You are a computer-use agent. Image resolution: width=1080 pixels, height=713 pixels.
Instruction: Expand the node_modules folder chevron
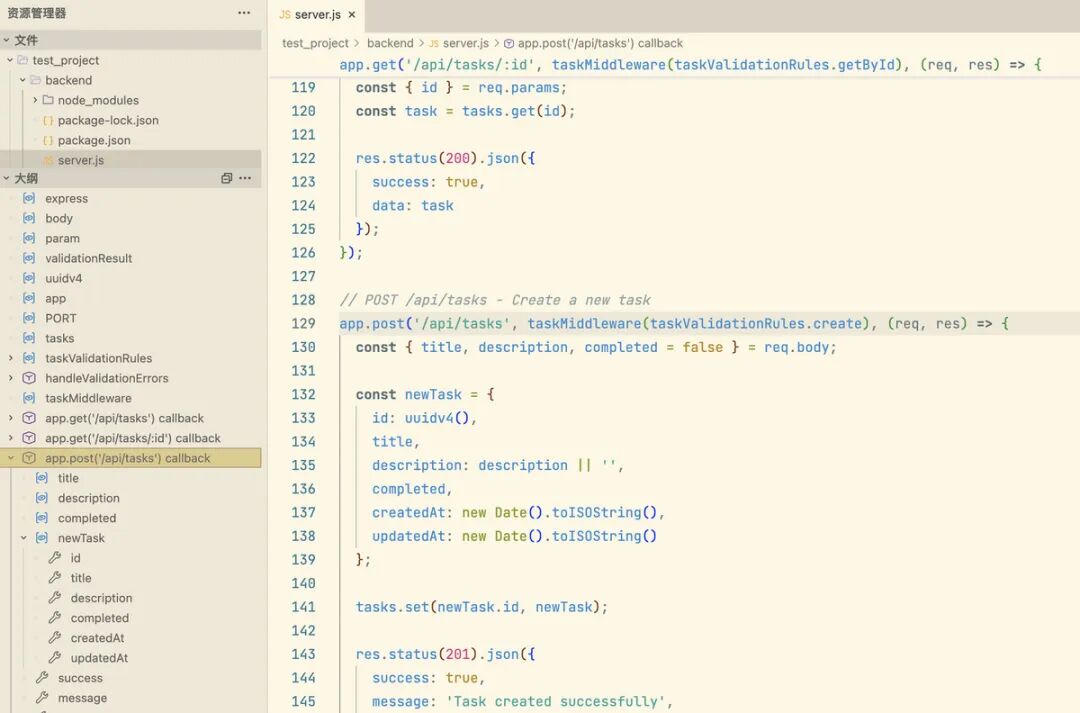pos(35,100)
